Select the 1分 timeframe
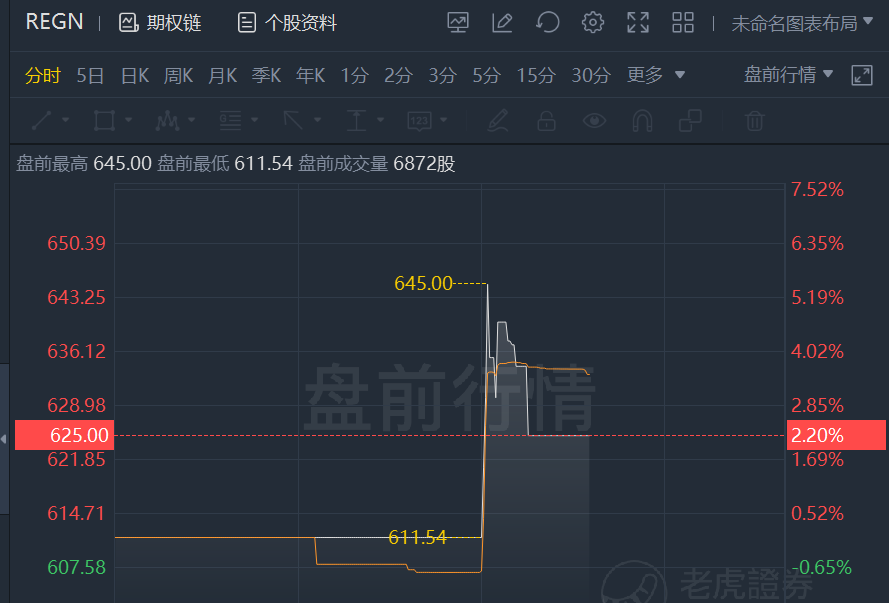The height and width of the screenshot is (603, 889). tap(355, 75)
